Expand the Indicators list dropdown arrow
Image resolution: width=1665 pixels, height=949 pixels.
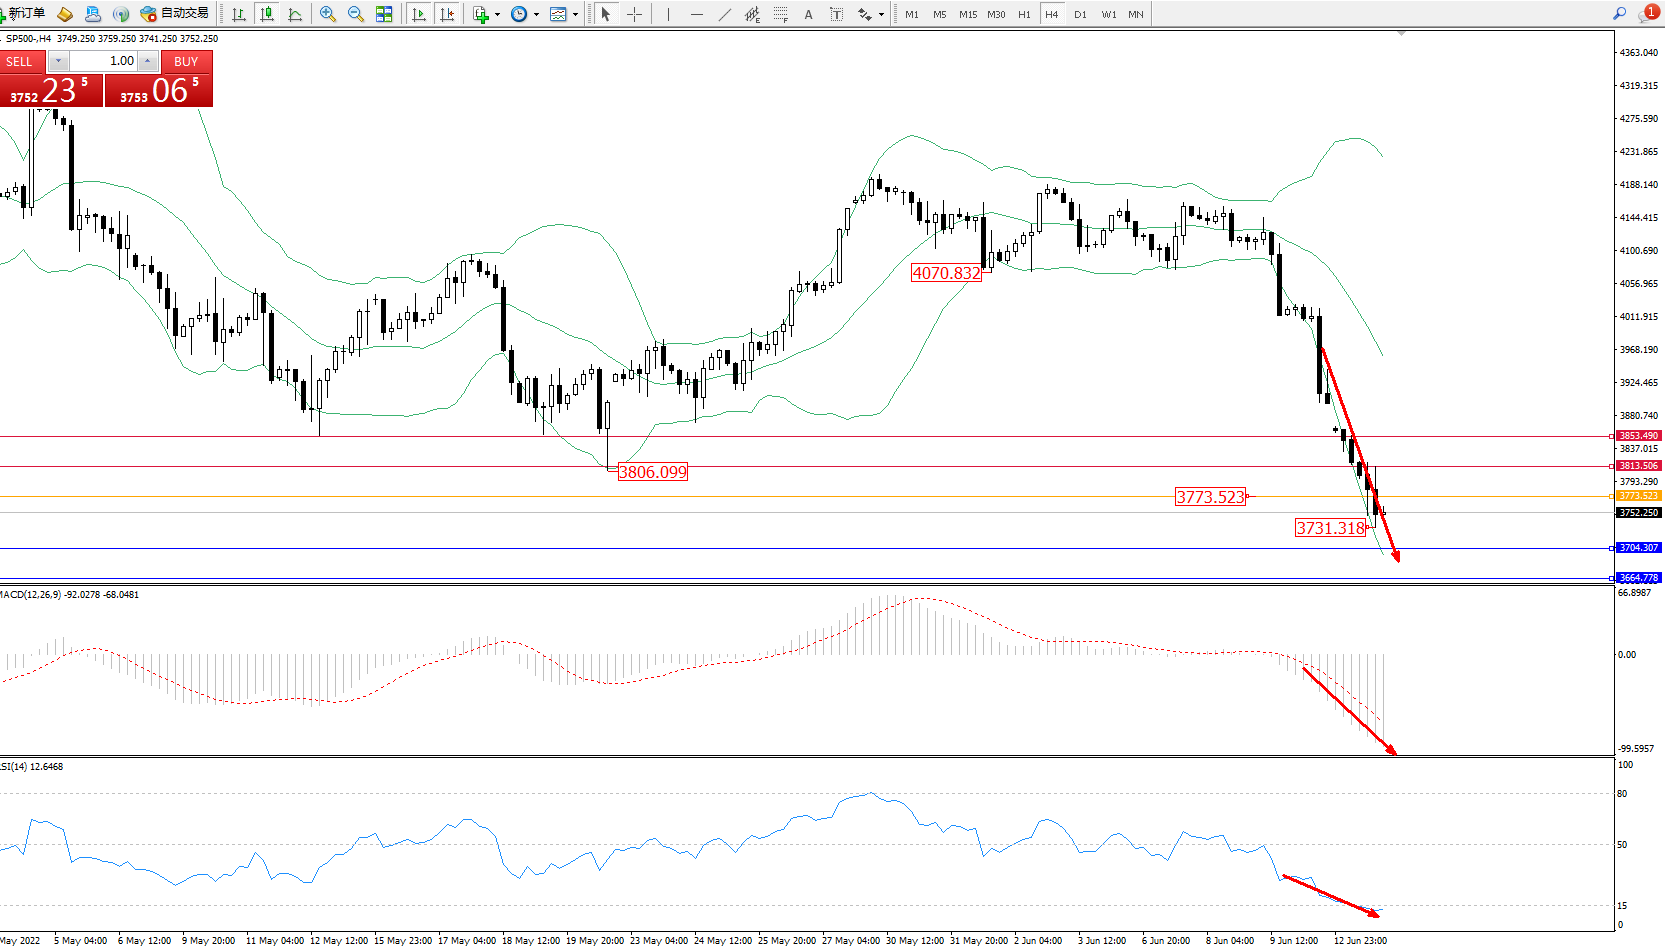(x=497, y=14)
